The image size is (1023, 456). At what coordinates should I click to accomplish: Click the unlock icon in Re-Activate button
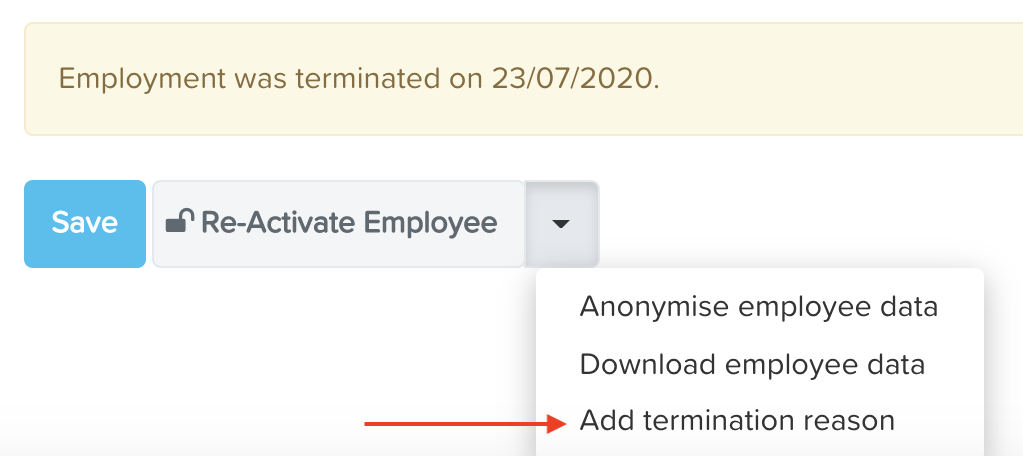coord(179,221)
